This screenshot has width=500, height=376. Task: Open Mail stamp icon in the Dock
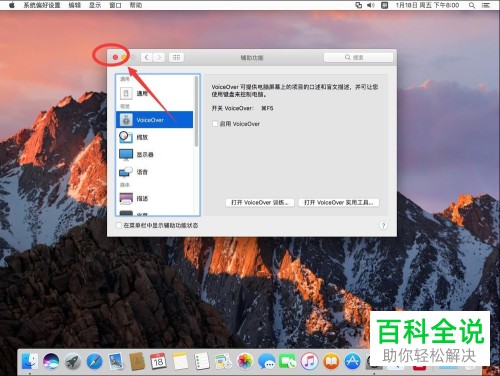coord(115,361)
